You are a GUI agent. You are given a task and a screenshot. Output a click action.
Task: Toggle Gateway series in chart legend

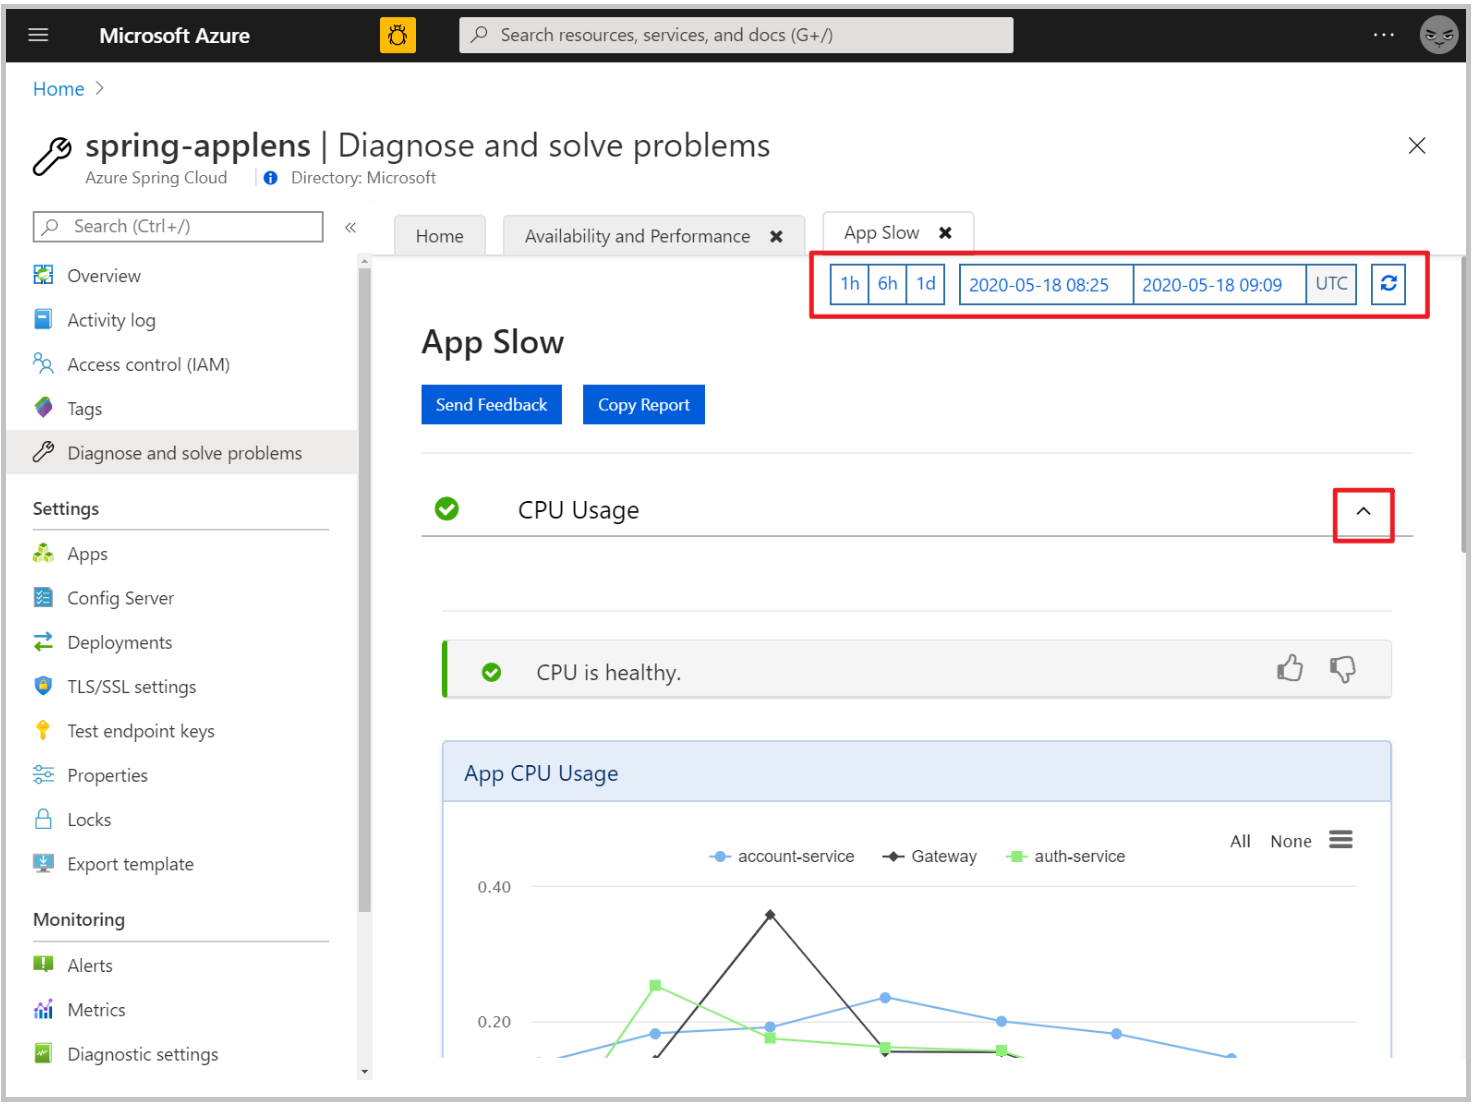pos(930,857)
